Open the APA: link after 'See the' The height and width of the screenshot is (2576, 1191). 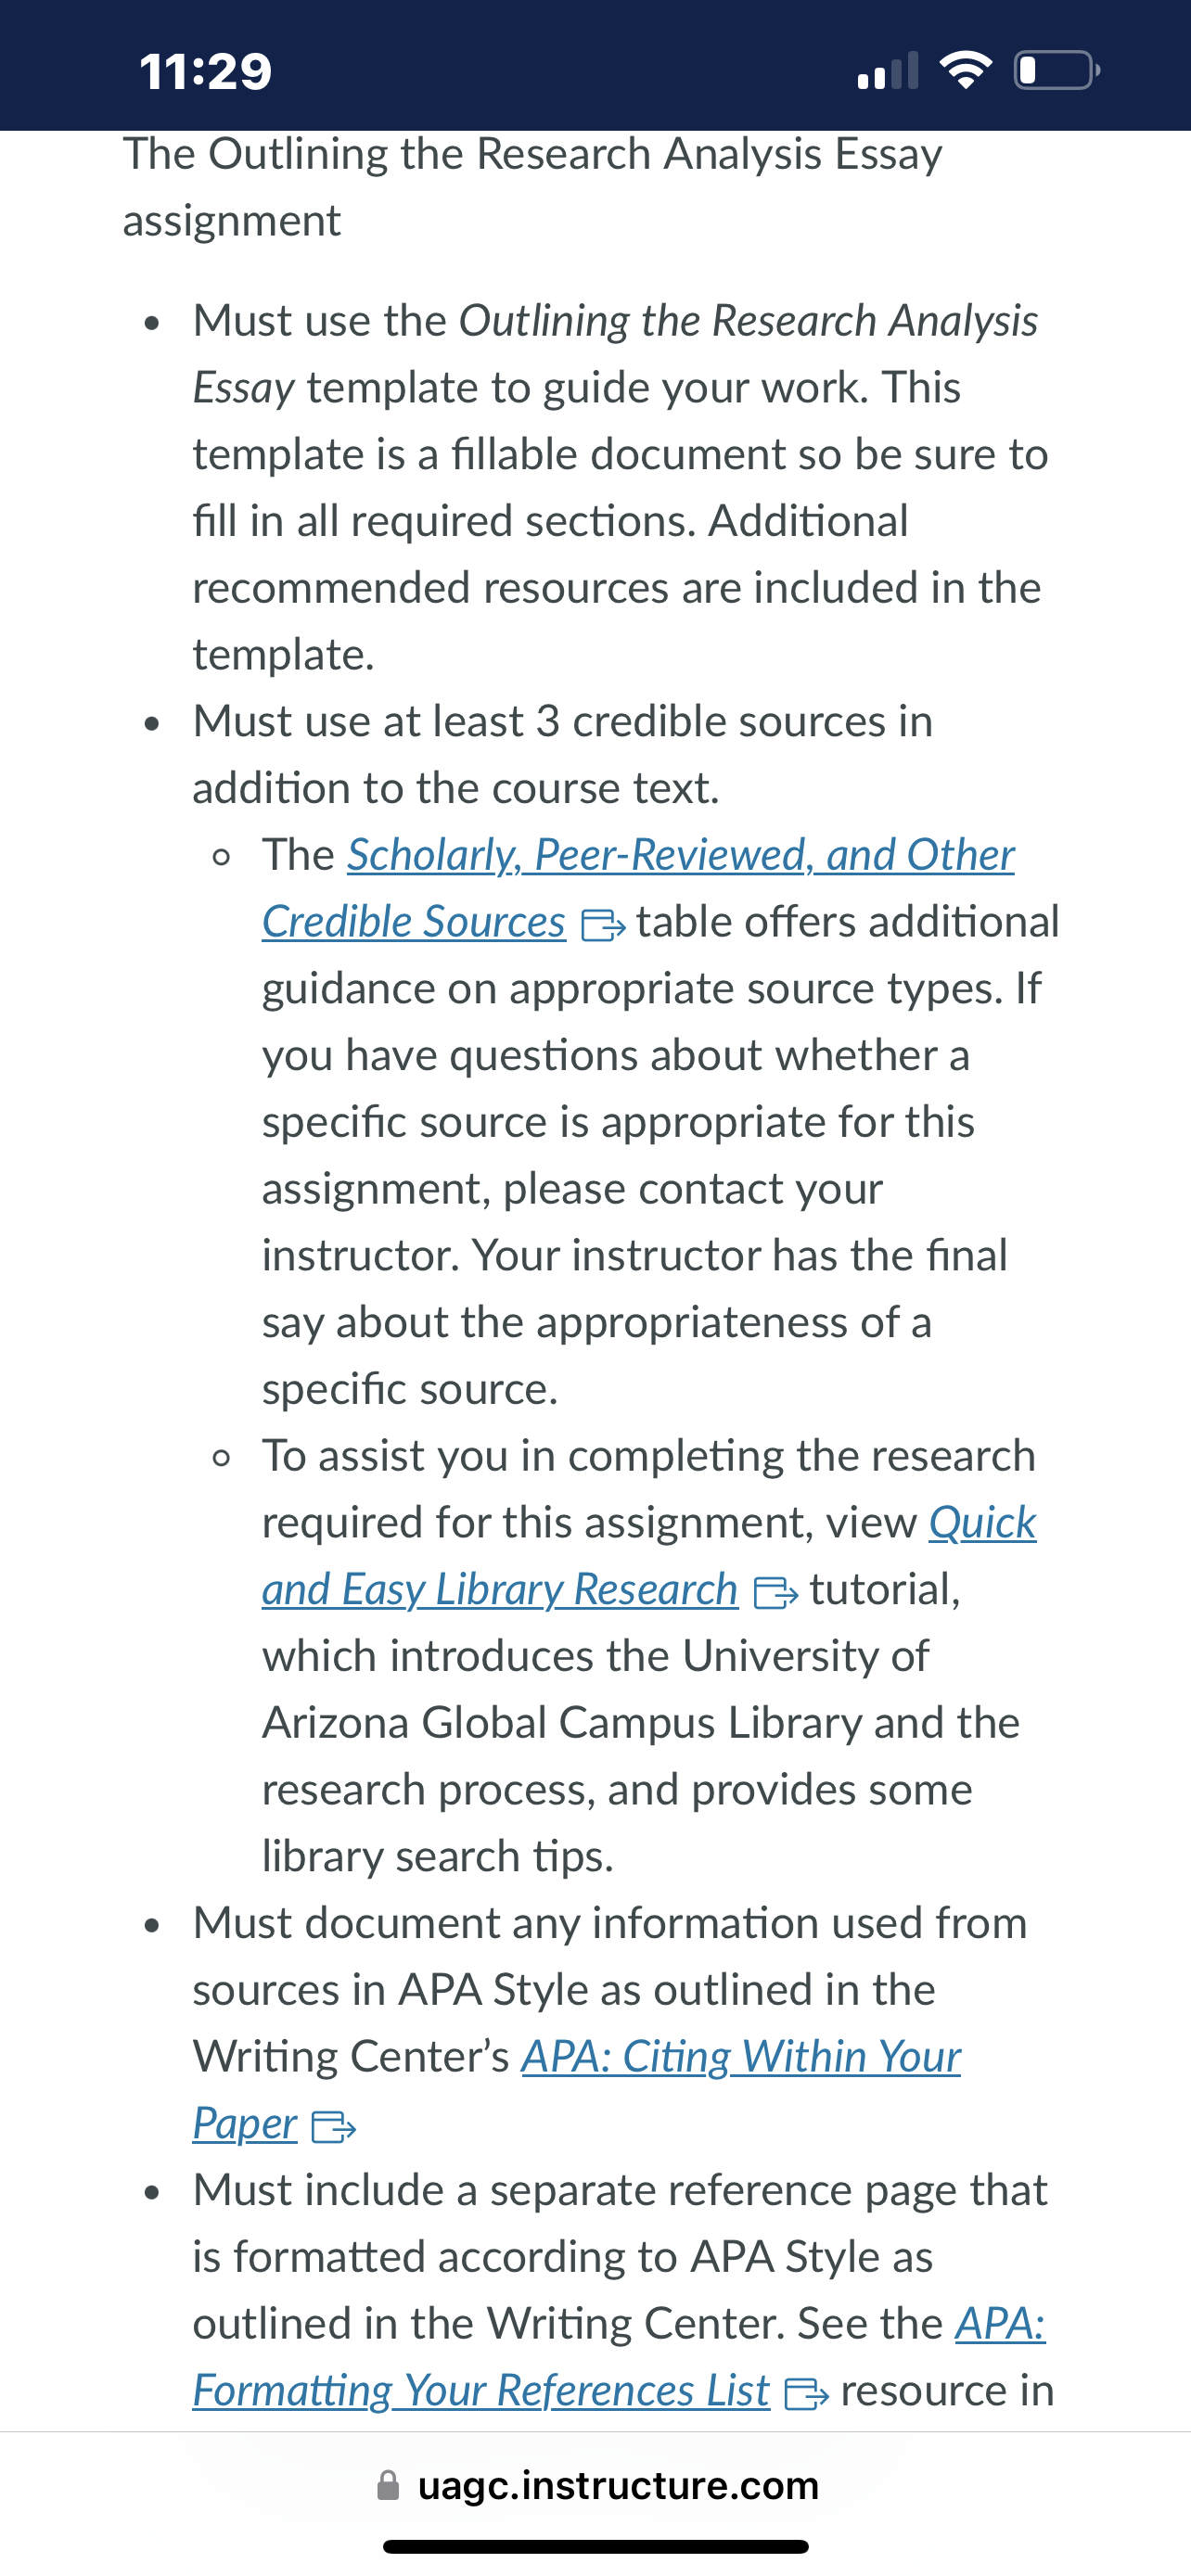coord(1000,2324)
